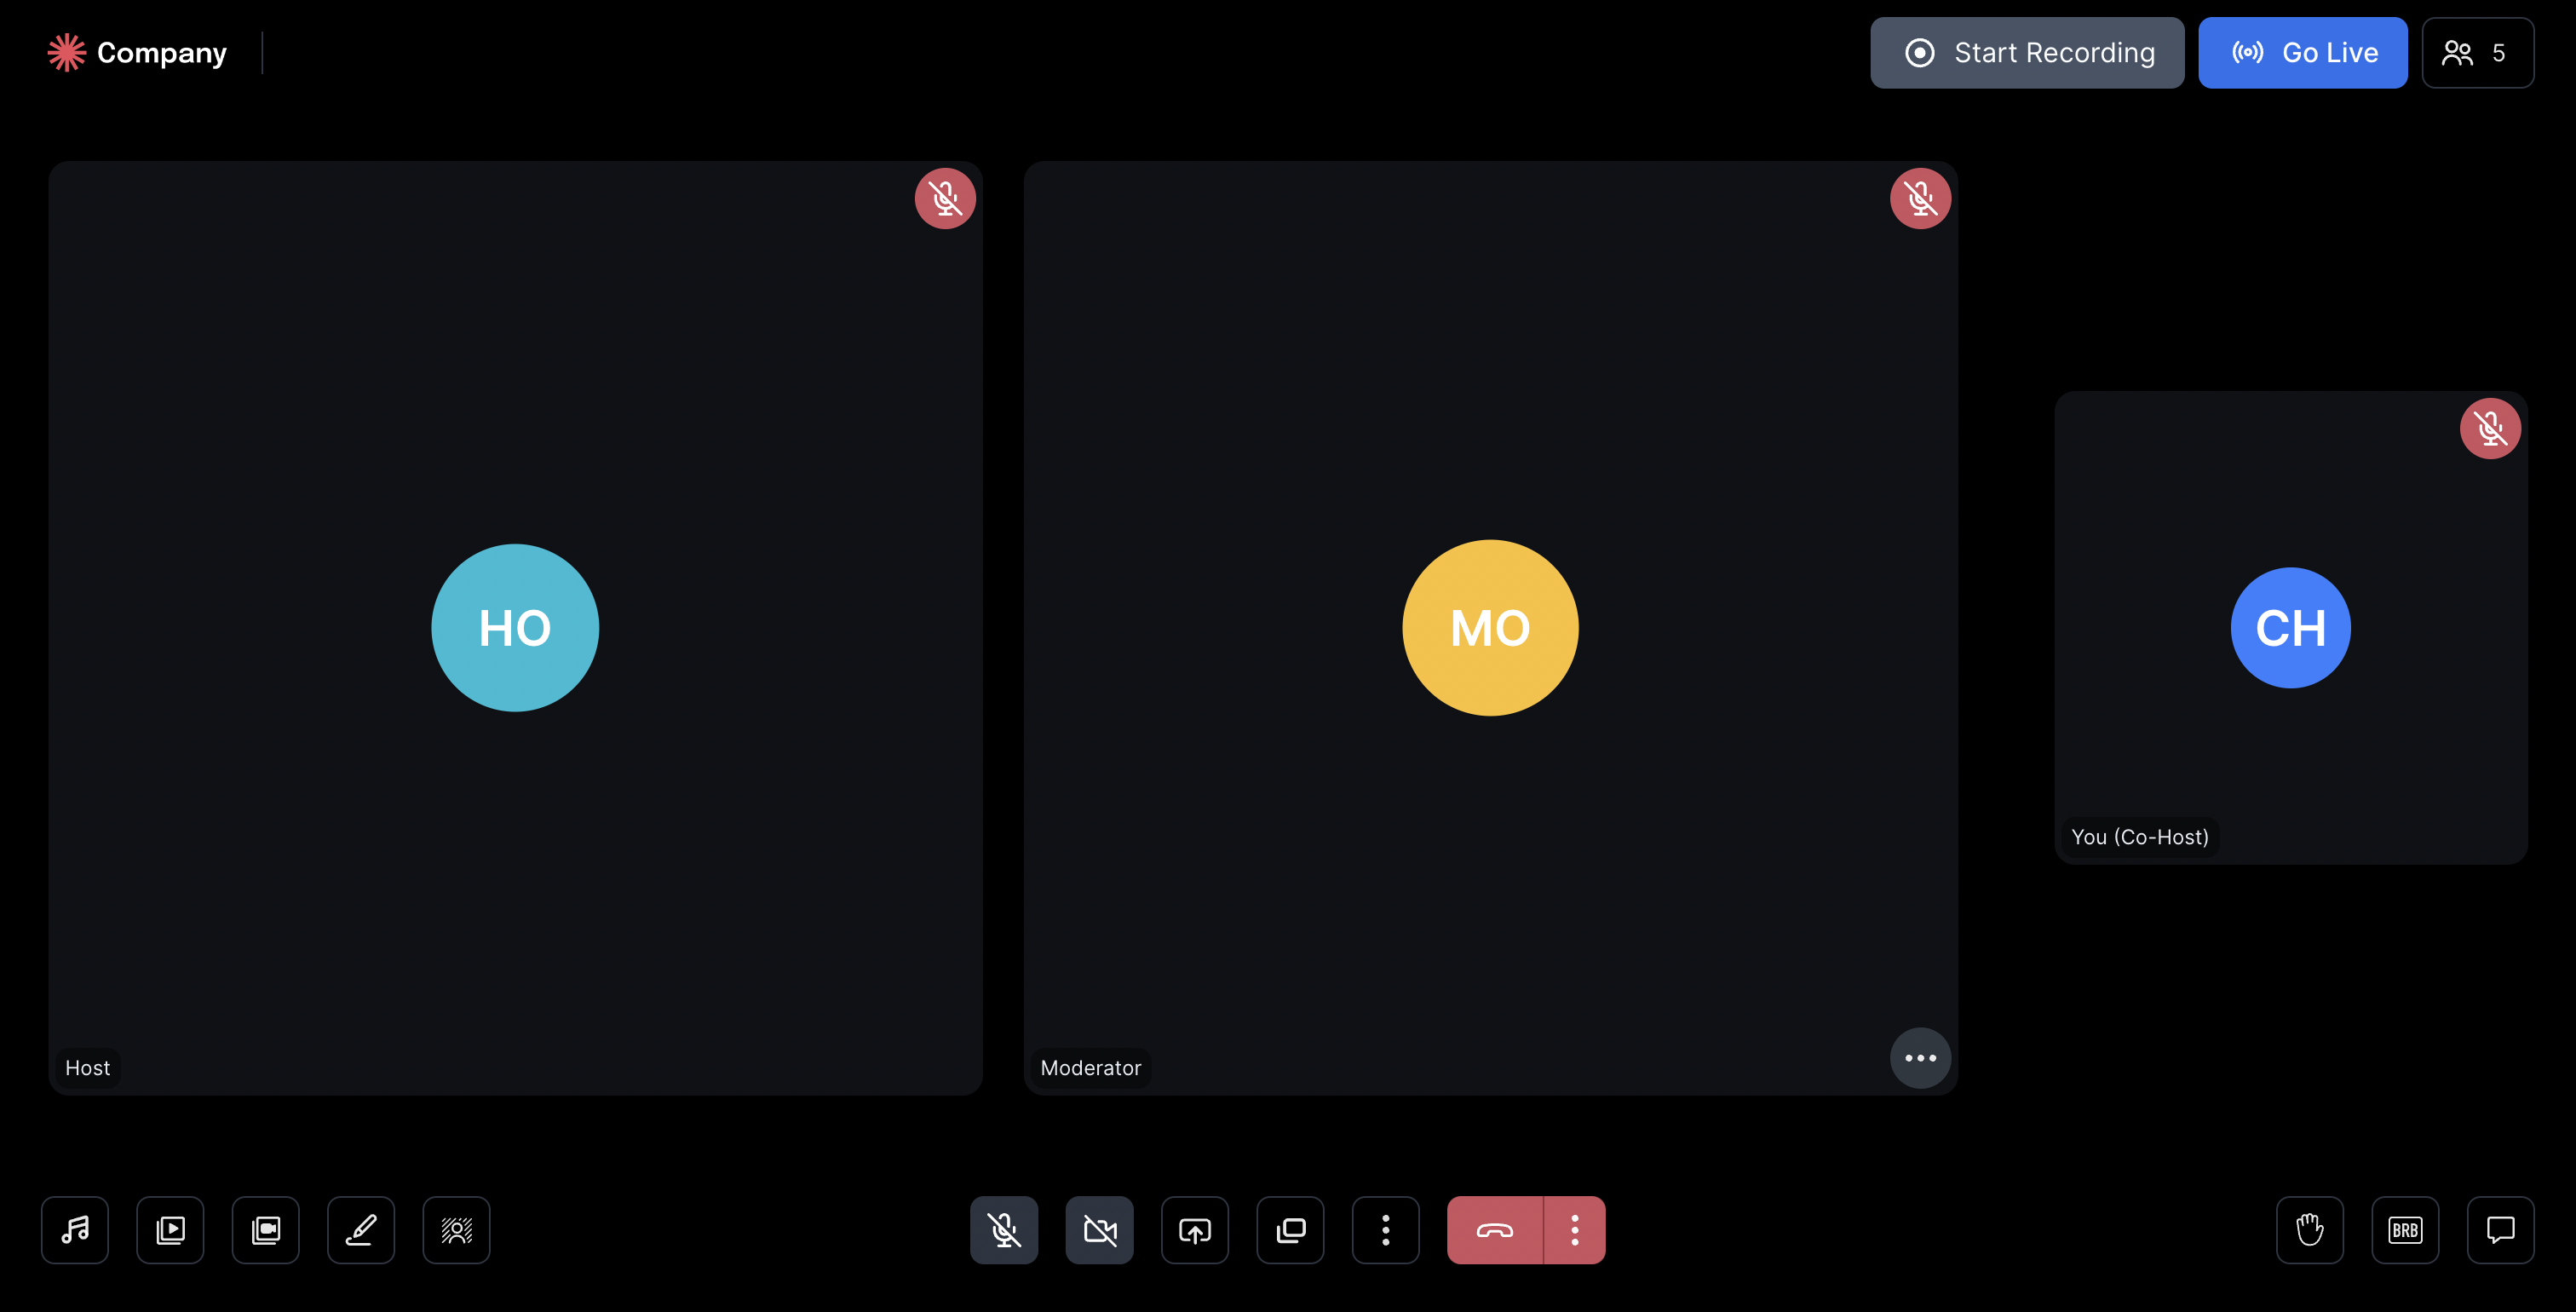Share your screen
This screenshot has width=2576, height=1312.
[1195, 1230]
